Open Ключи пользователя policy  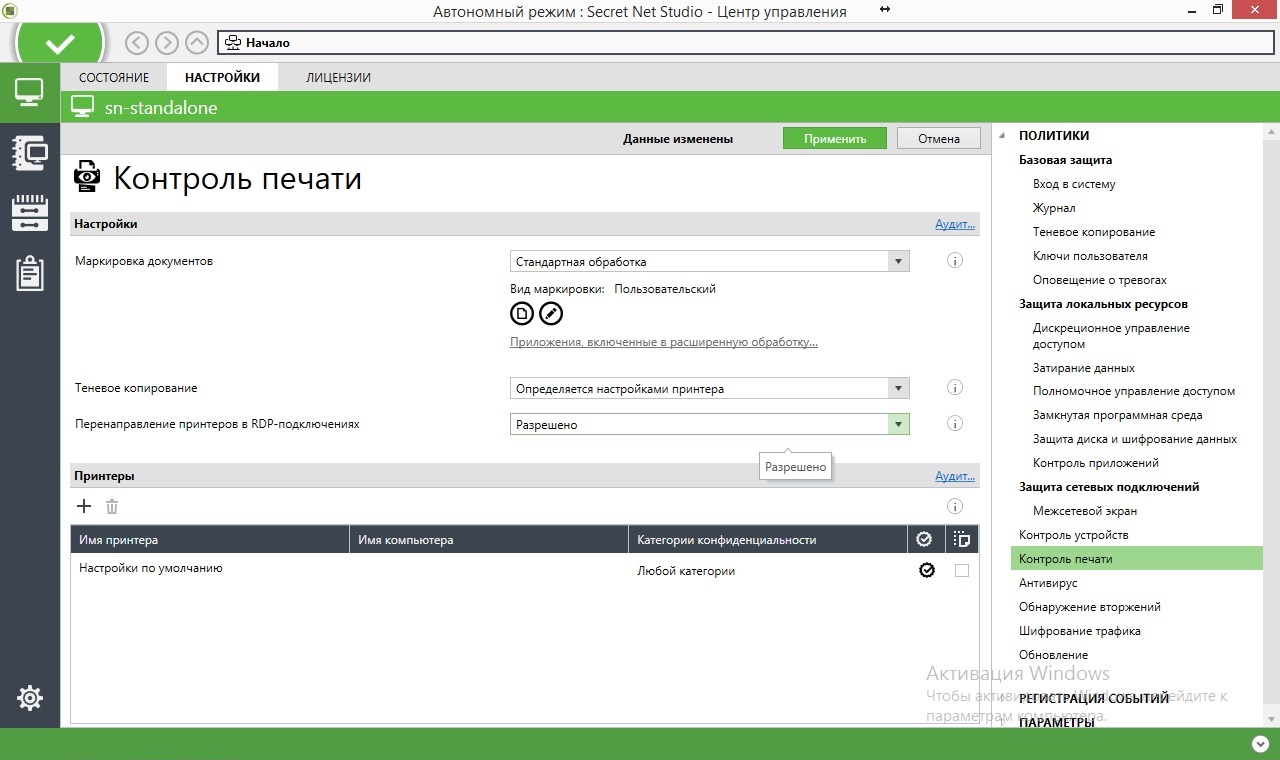pos(1090,256)
